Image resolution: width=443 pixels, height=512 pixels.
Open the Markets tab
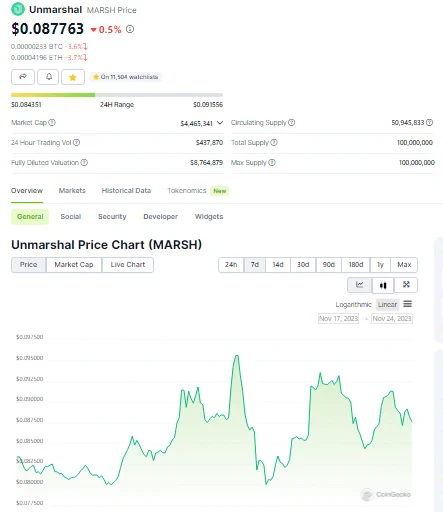click(x=72, y=191)
